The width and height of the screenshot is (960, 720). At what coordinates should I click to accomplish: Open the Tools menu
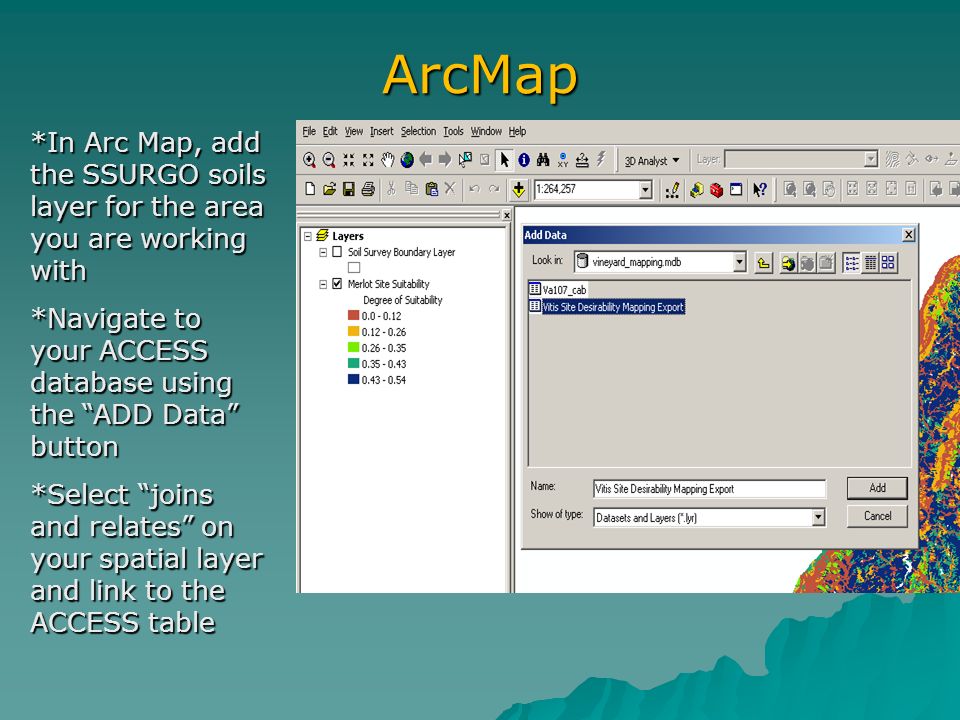(x=453, y=131)
